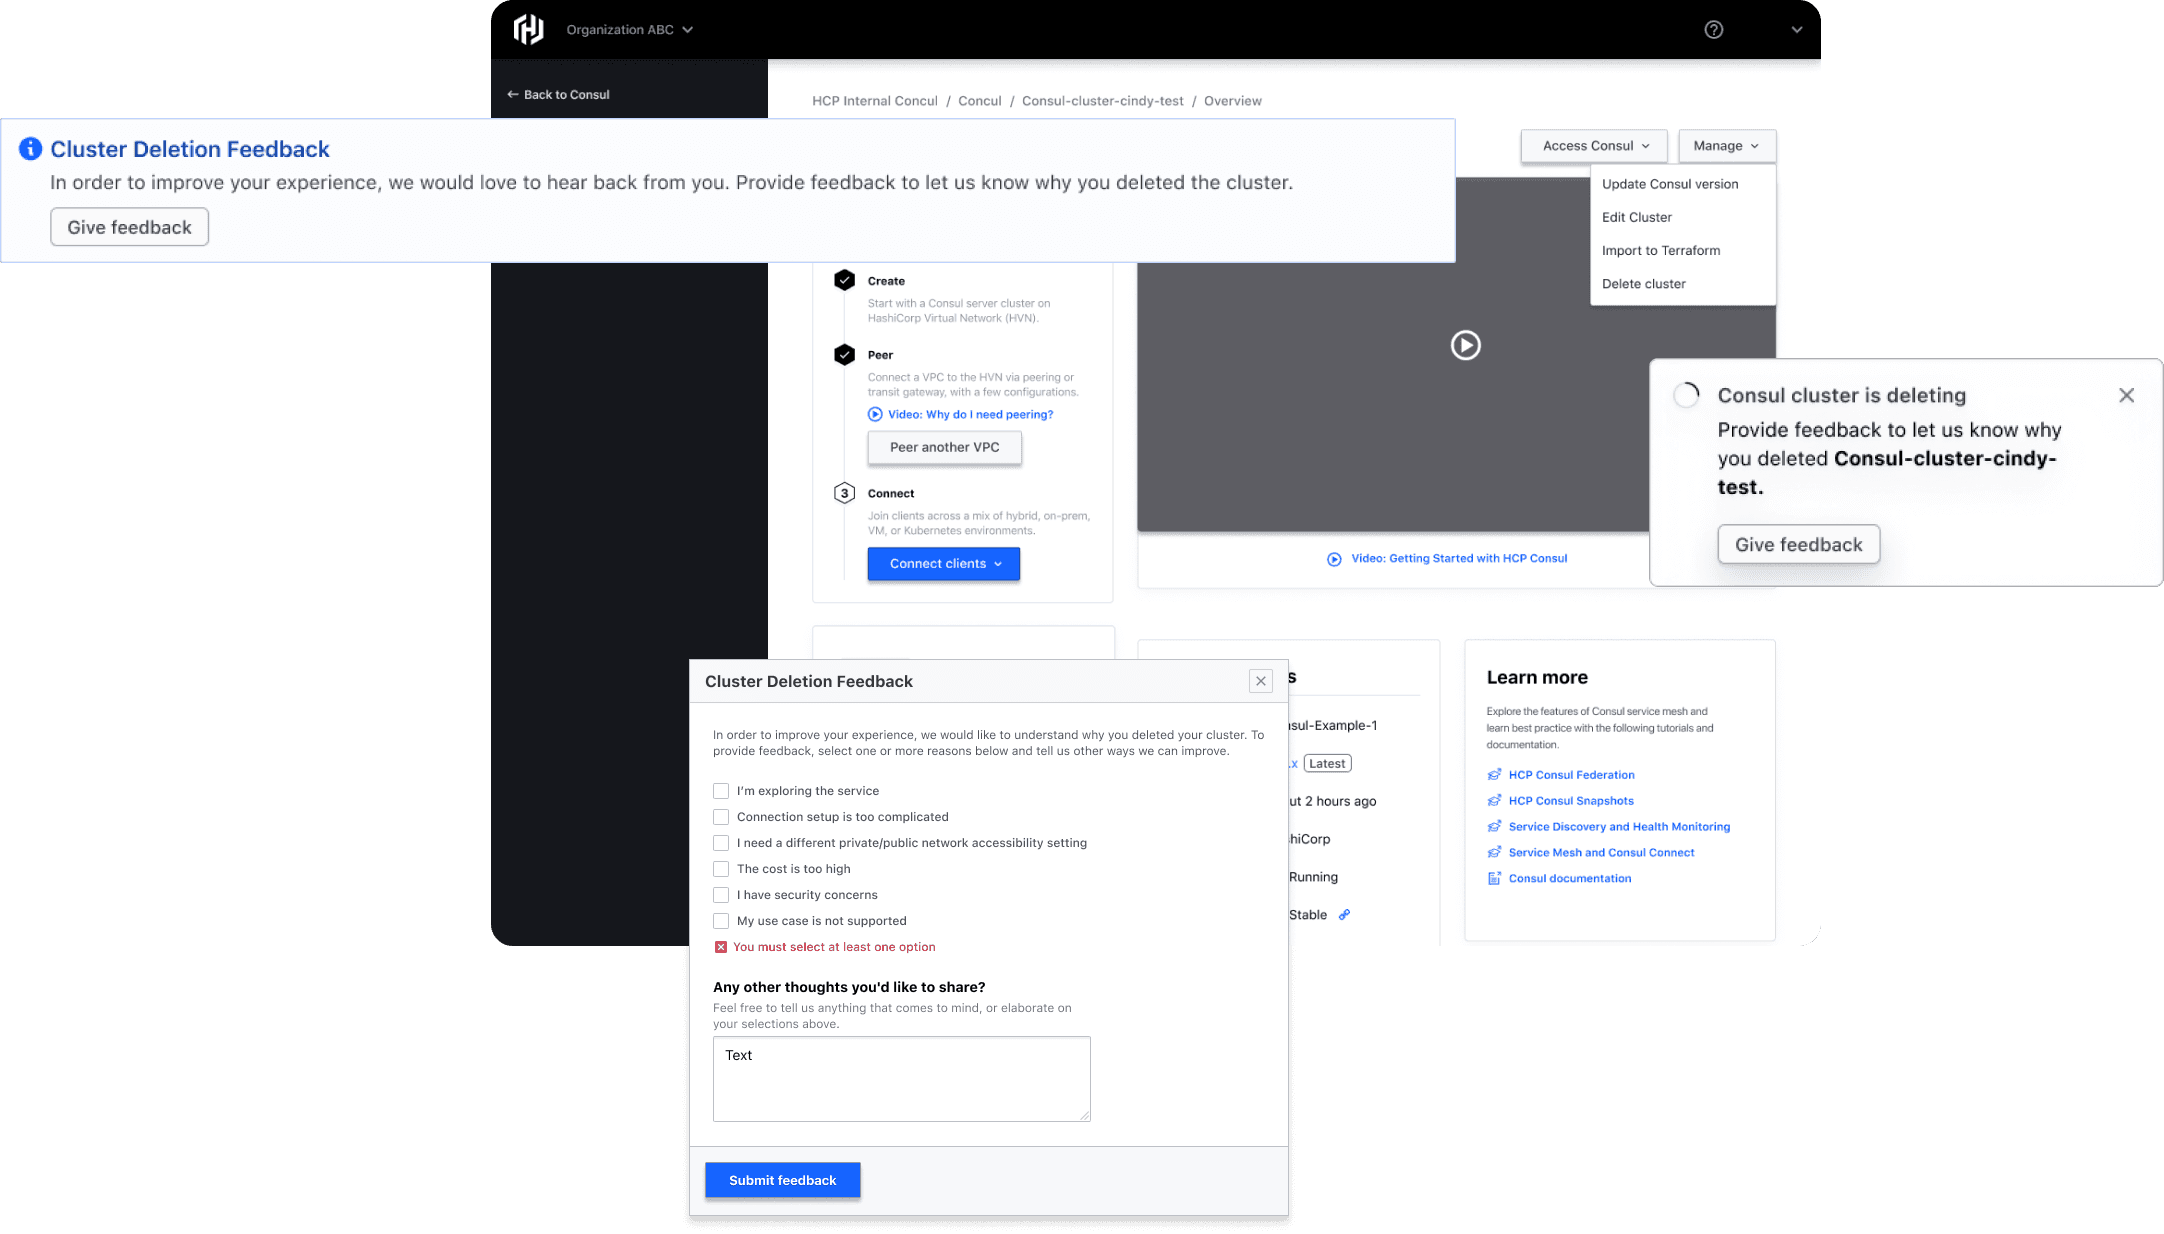The width and height of the screenshot is (2164, 1234).
Task: Open the HCP Consul Federation link
Action: click(1571, 775)
